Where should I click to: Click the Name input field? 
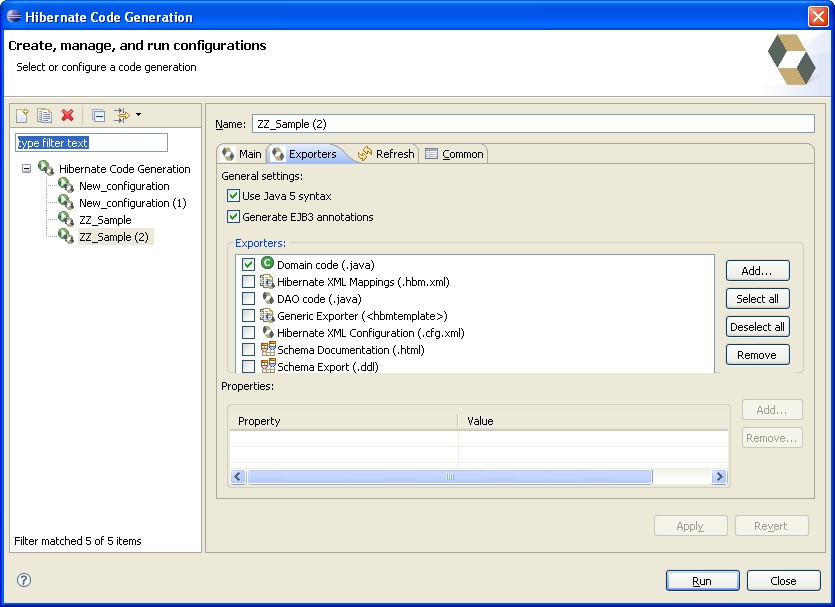coord(532,124)
